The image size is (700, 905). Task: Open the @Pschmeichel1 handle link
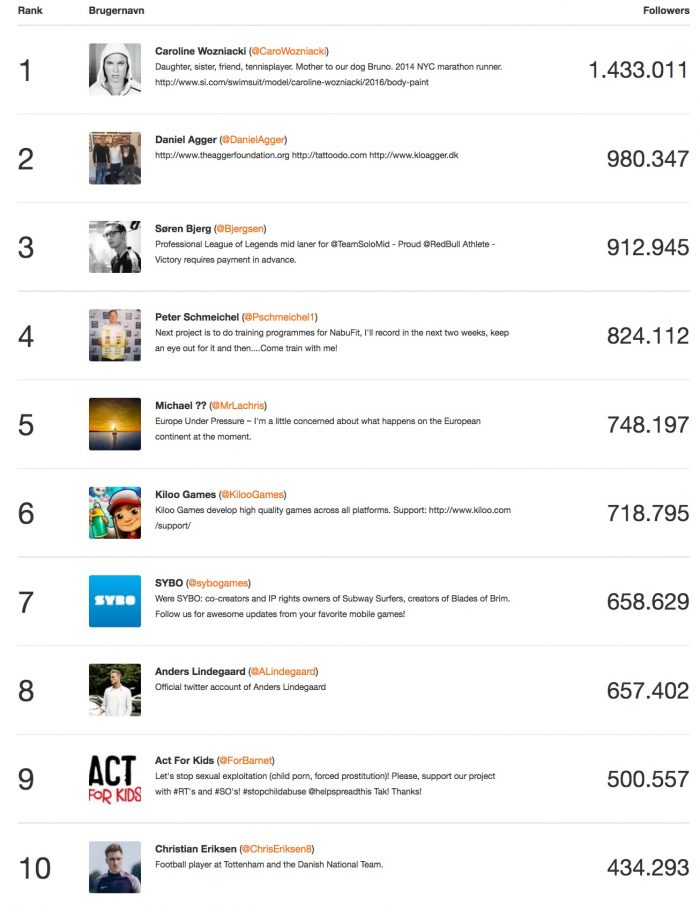[x=279, y=317]
